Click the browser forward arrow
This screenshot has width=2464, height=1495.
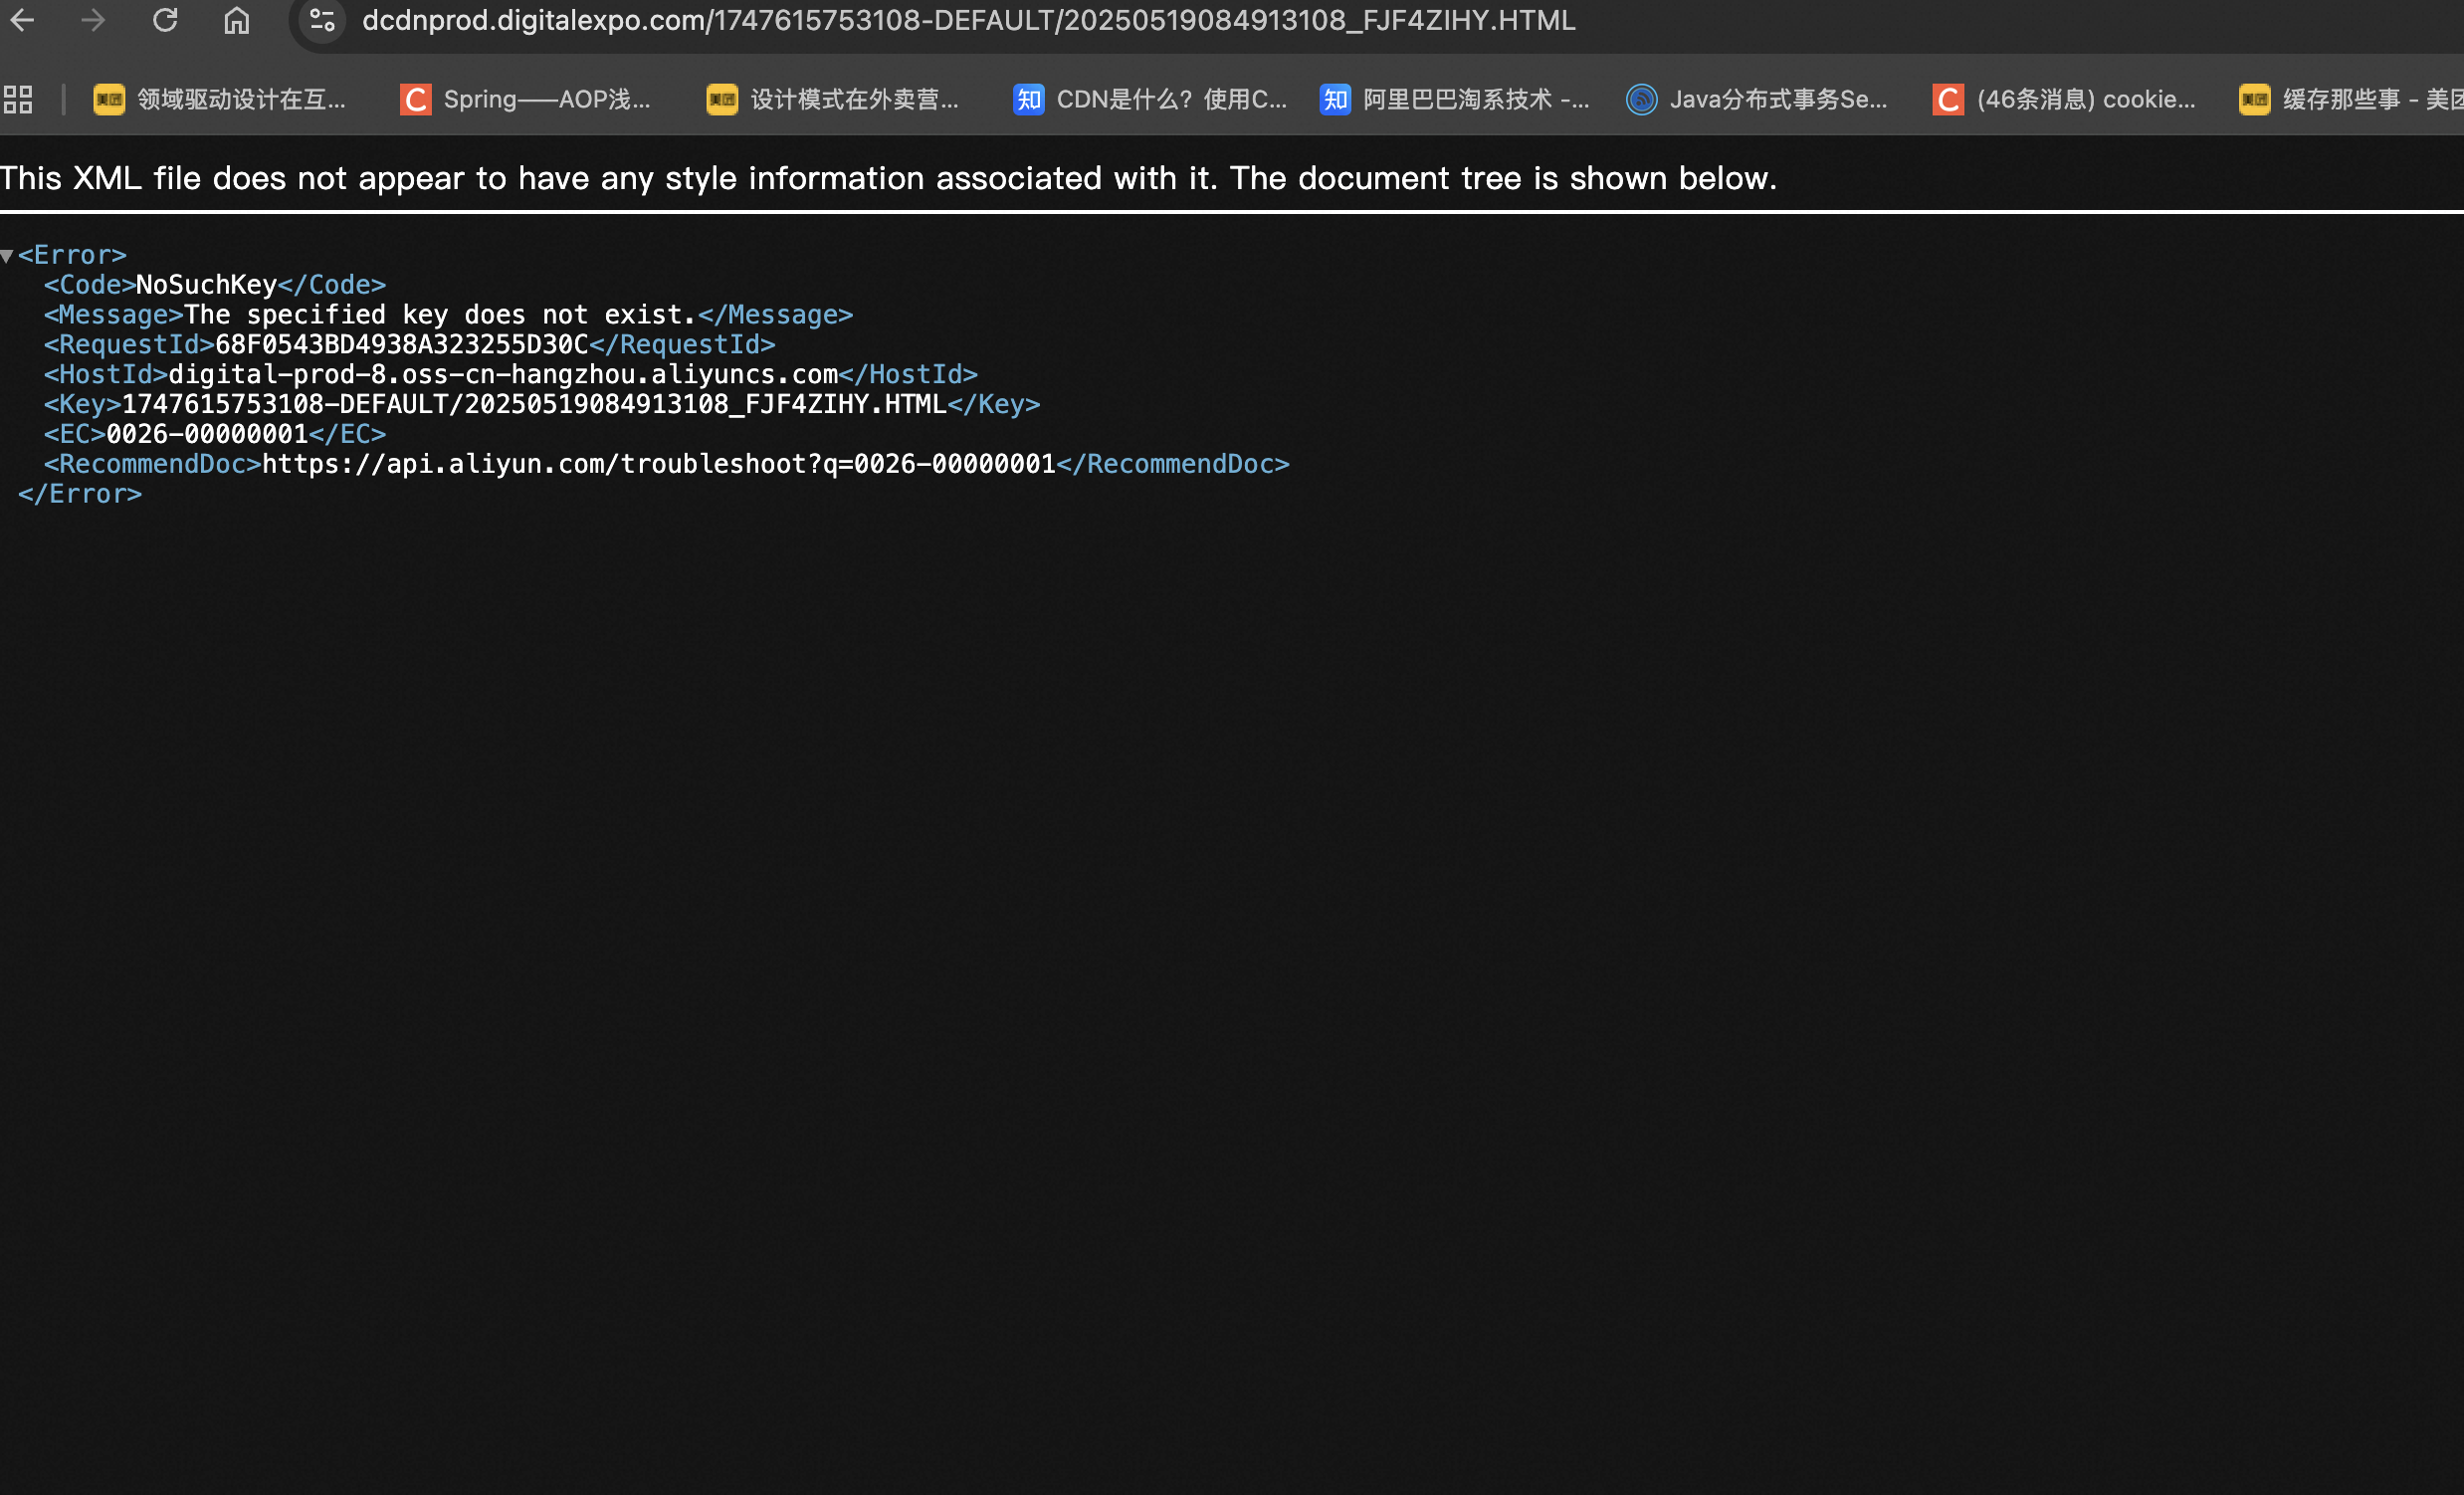[x=93, y=20]
